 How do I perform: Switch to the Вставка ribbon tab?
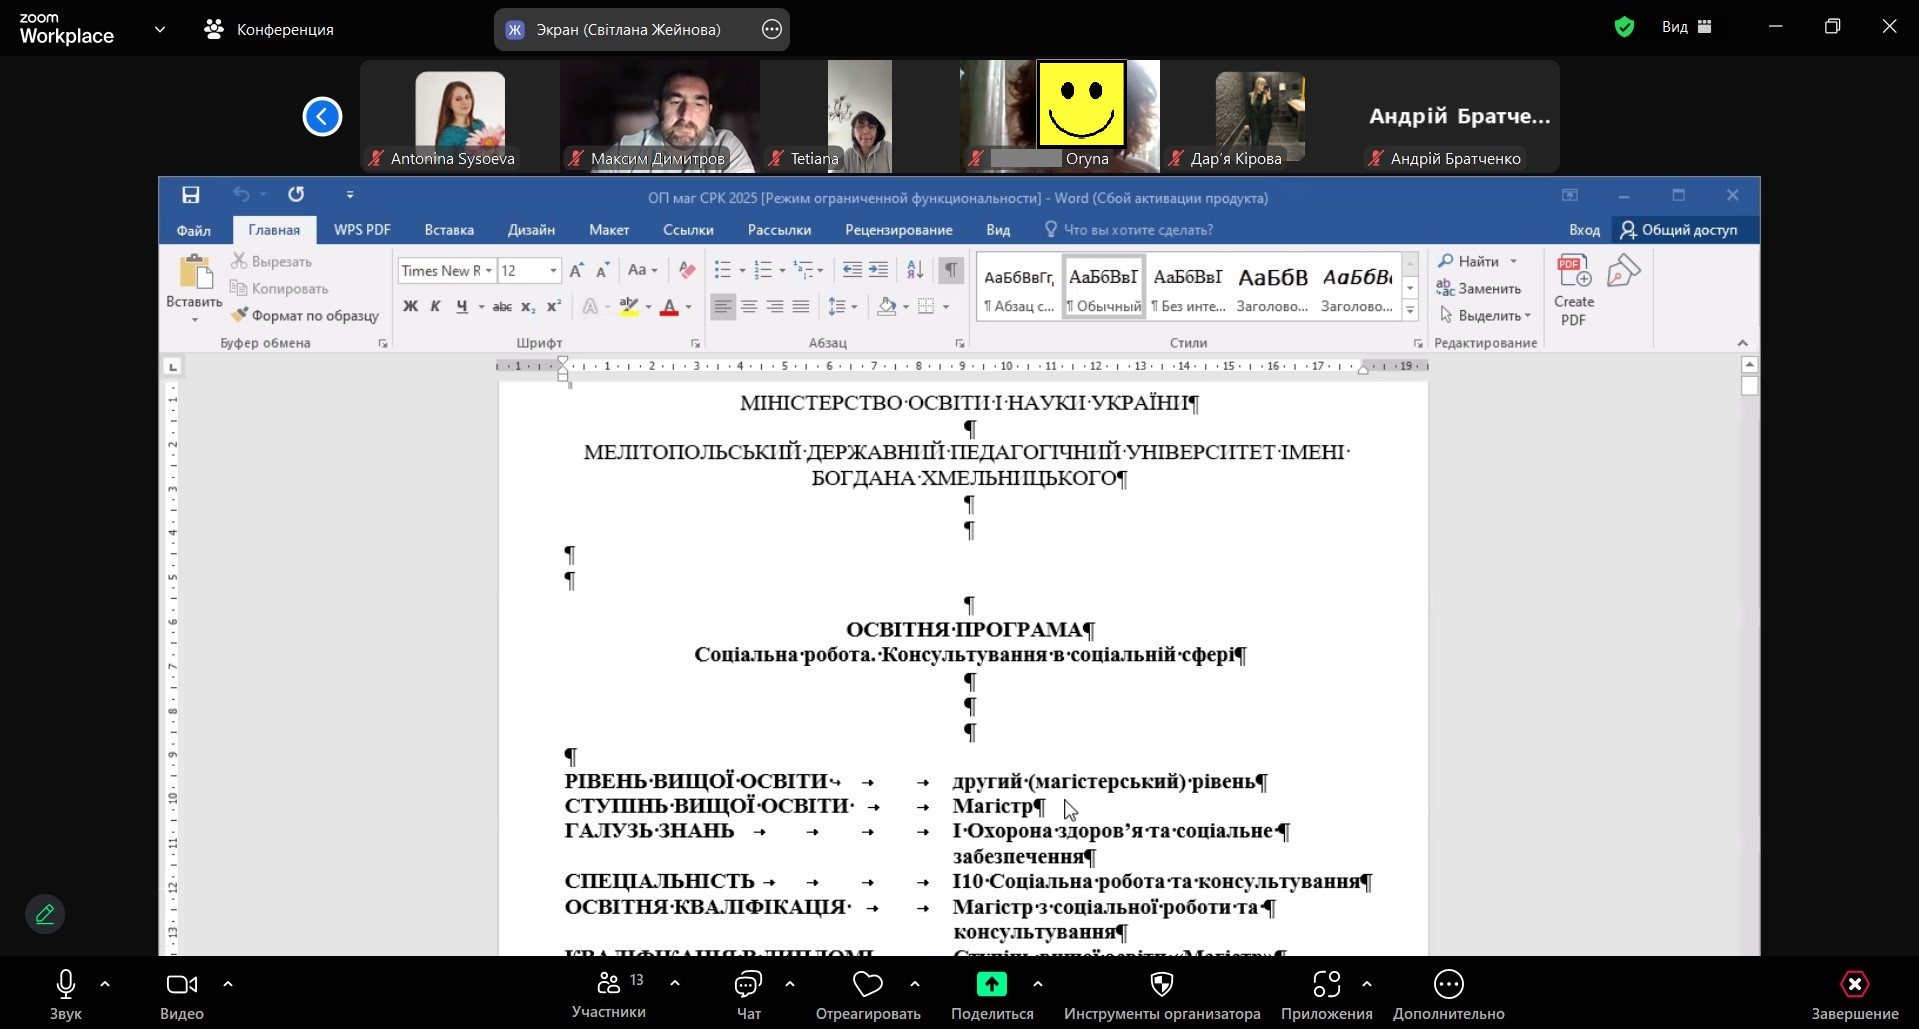pyautogui.click(x=449, y=230)
